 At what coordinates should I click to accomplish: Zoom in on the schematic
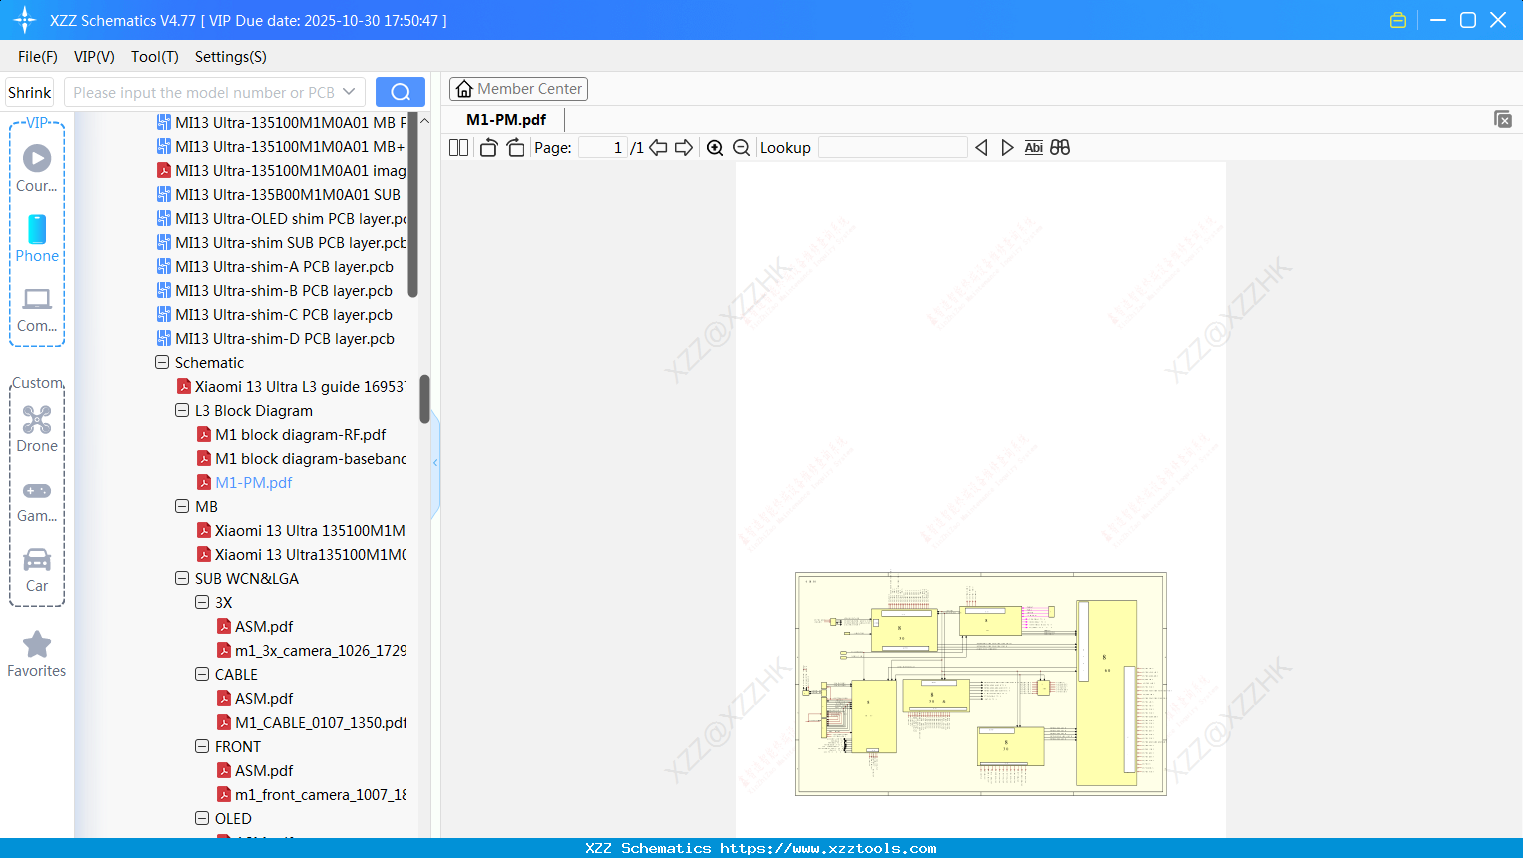pos(715,148)
